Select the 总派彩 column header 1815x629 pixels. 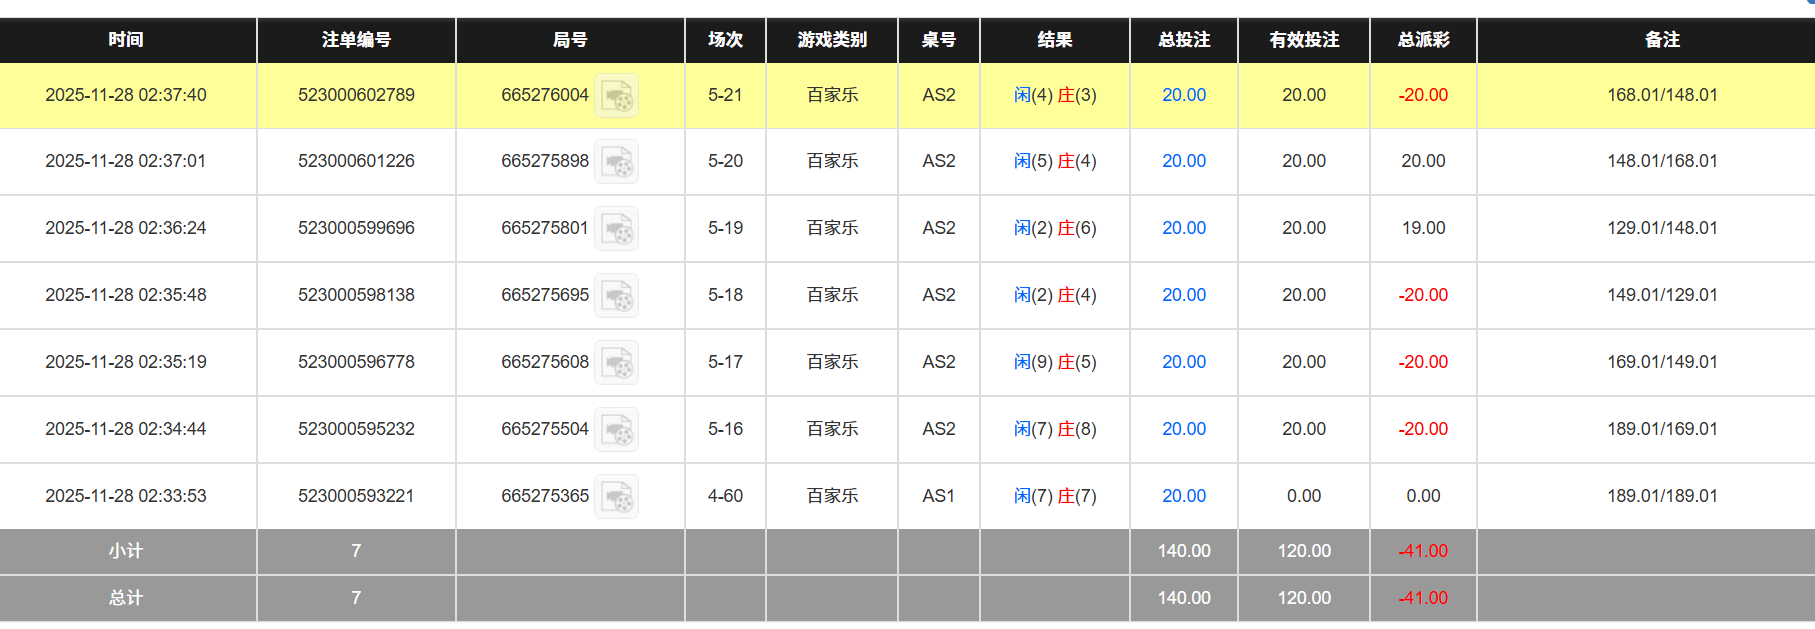tap(1423, 40)
